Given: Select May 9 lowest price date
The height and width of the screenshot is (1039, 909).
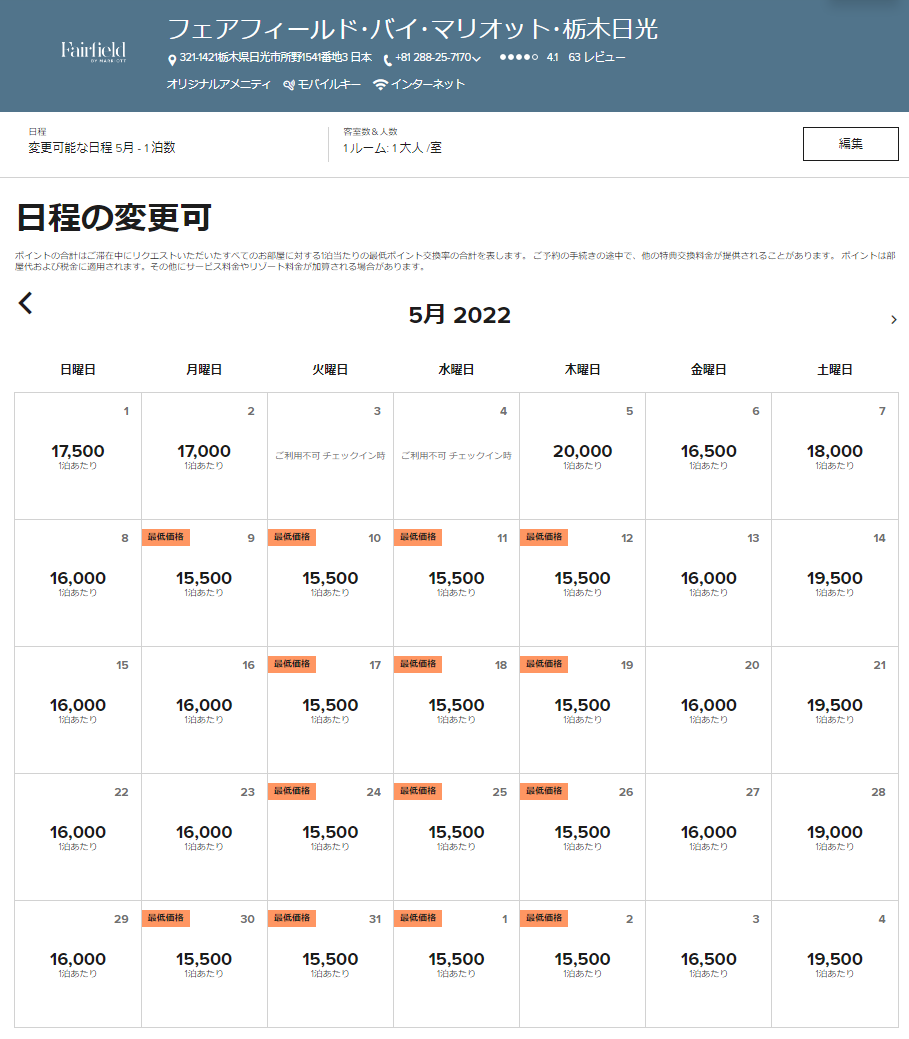Looking at the screenshot, I should click(204, 582).
